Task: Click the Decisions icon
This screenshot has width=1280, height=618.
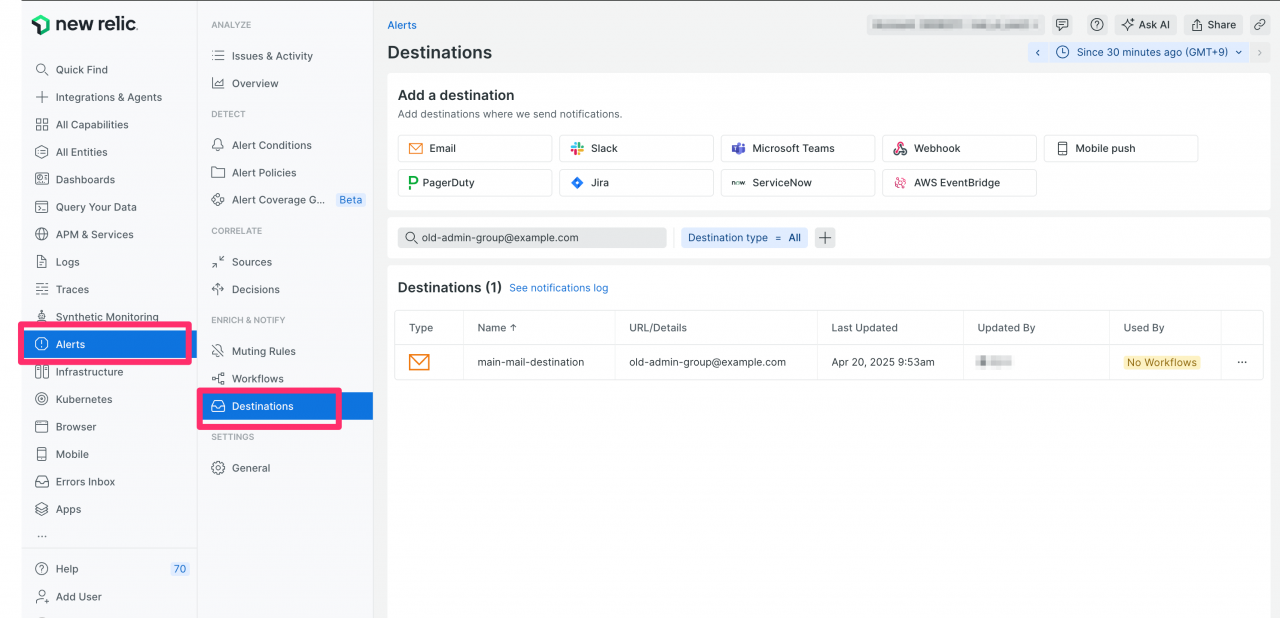Action: pyautogui.click(x=218, y=290)
